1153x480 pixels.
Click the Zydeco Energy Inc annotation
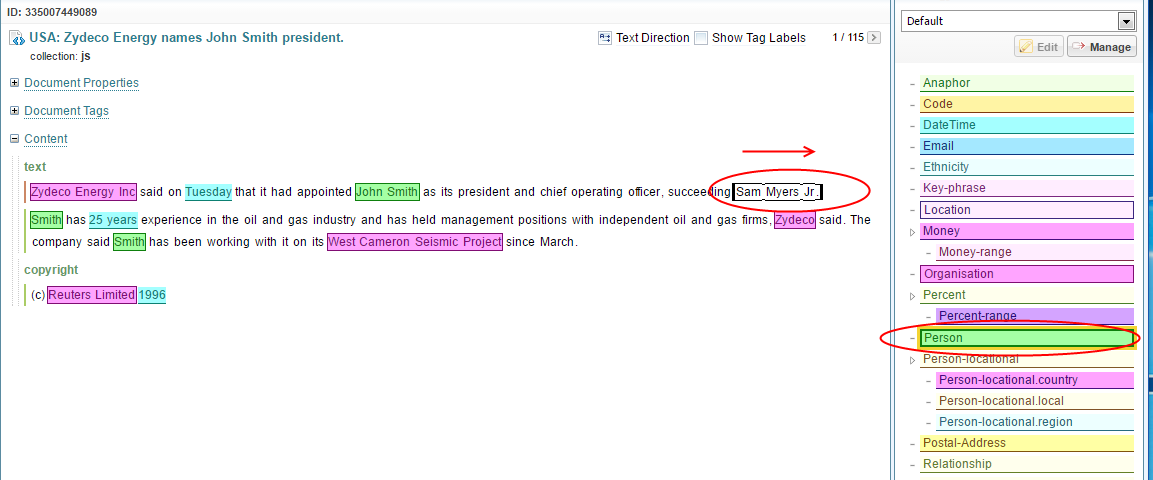click(x=83, y=192)
